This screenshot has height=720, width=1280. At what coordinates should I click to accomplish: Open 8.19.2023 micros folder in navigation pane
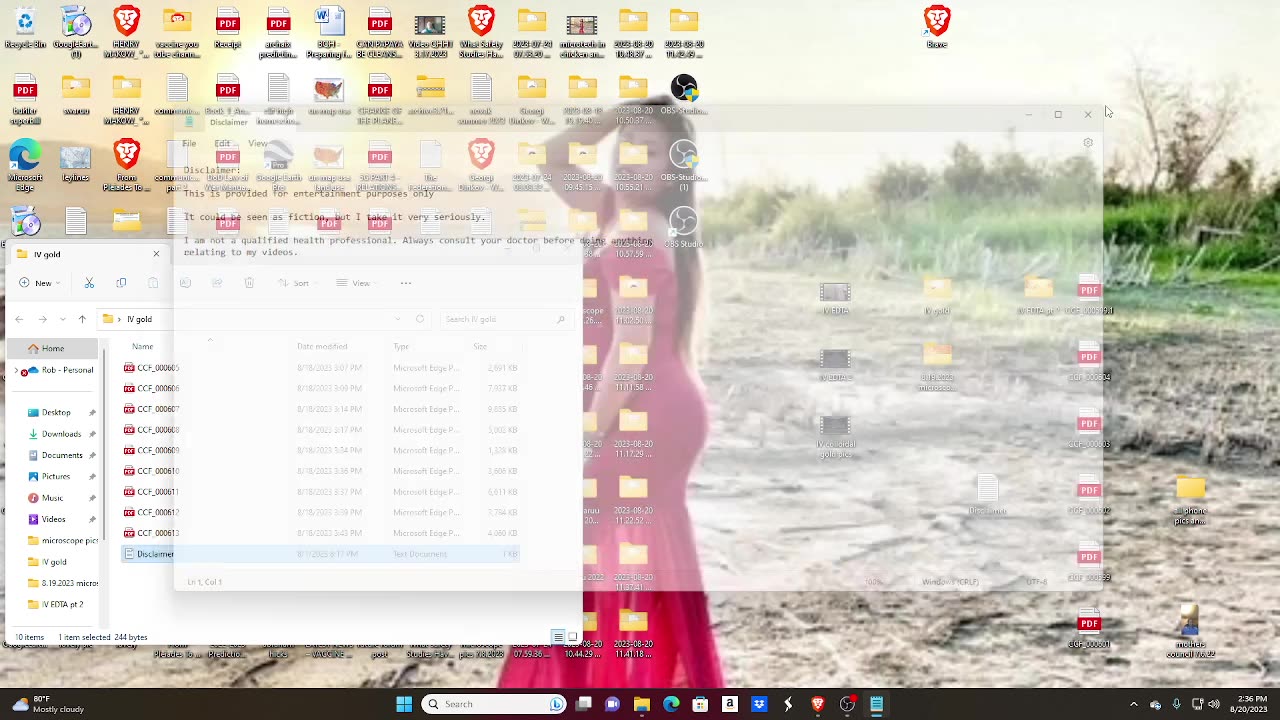(x=63, y=583)
